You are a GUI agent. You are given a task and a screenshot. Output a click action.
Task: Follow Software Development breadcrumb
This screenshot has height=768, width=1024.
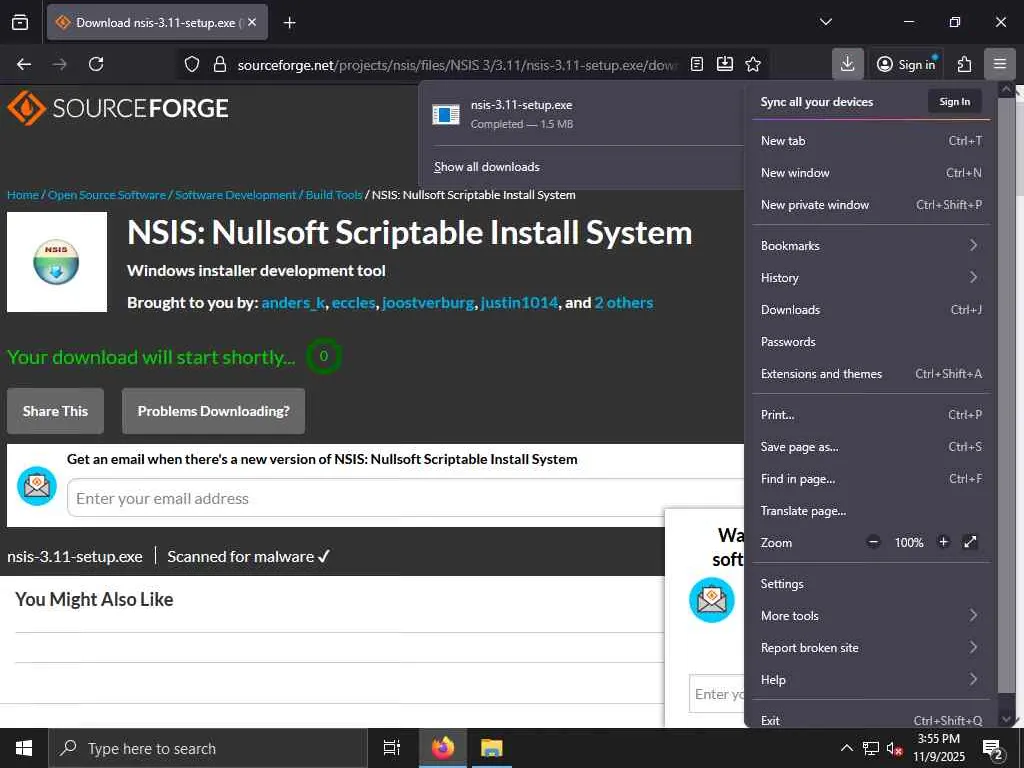(235, 195)
